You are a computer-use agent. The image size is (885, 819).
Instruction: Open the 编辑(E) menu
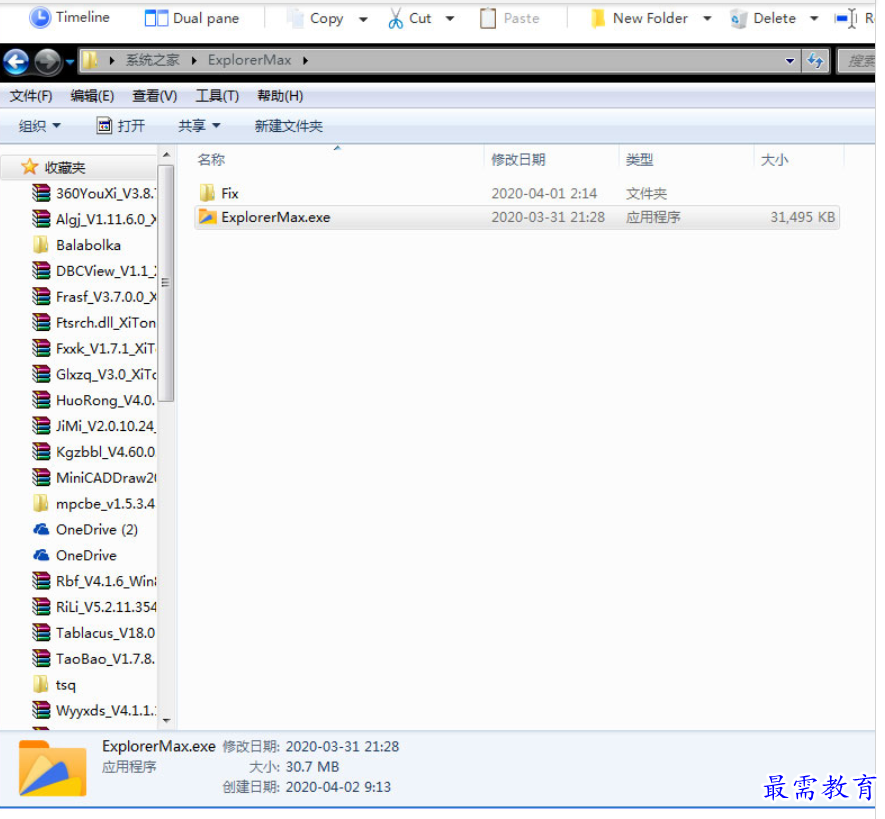click(x=93, y=96)
